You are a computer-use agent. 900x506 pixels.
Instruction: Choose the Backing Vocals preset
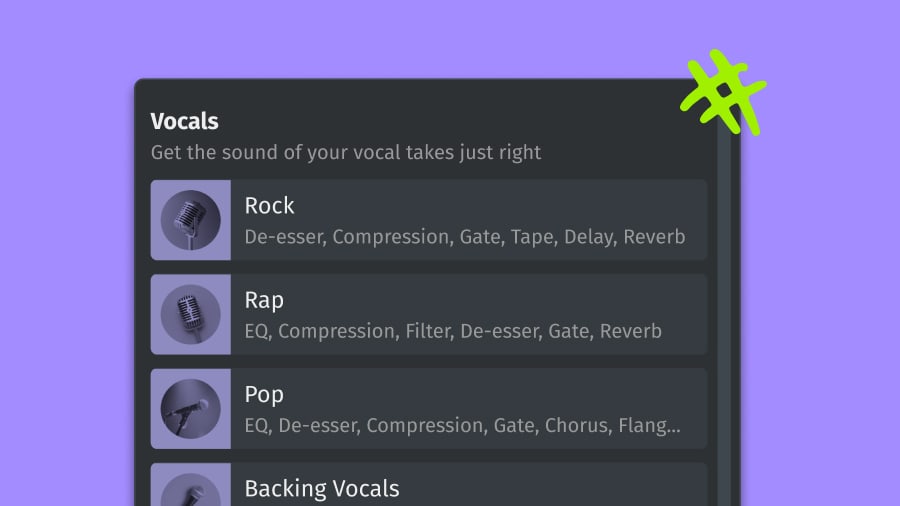pos(321,489)
